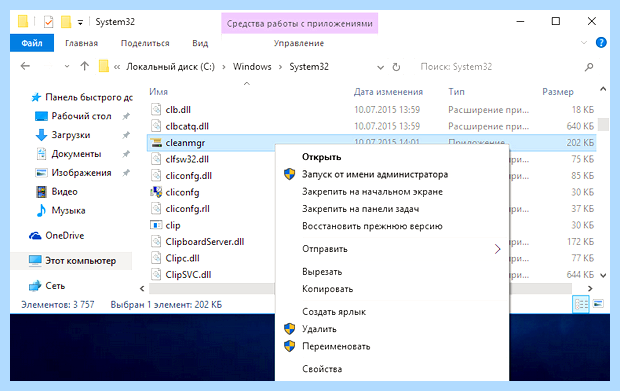
Task: Sort by the Имя column header
Action: point(158,92)
